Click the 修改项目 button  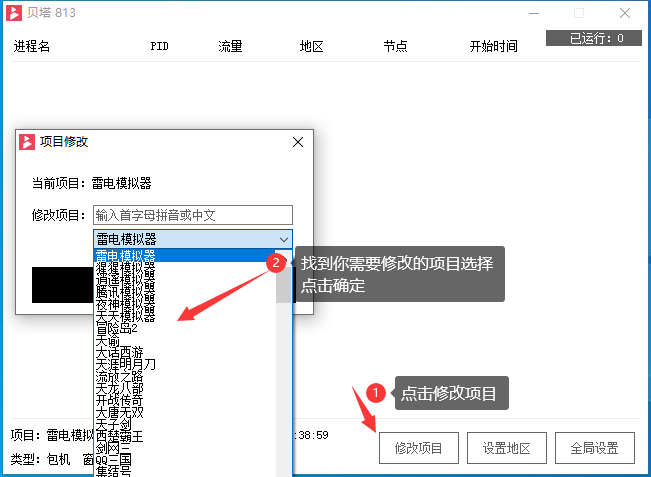[x=418, y=447]
